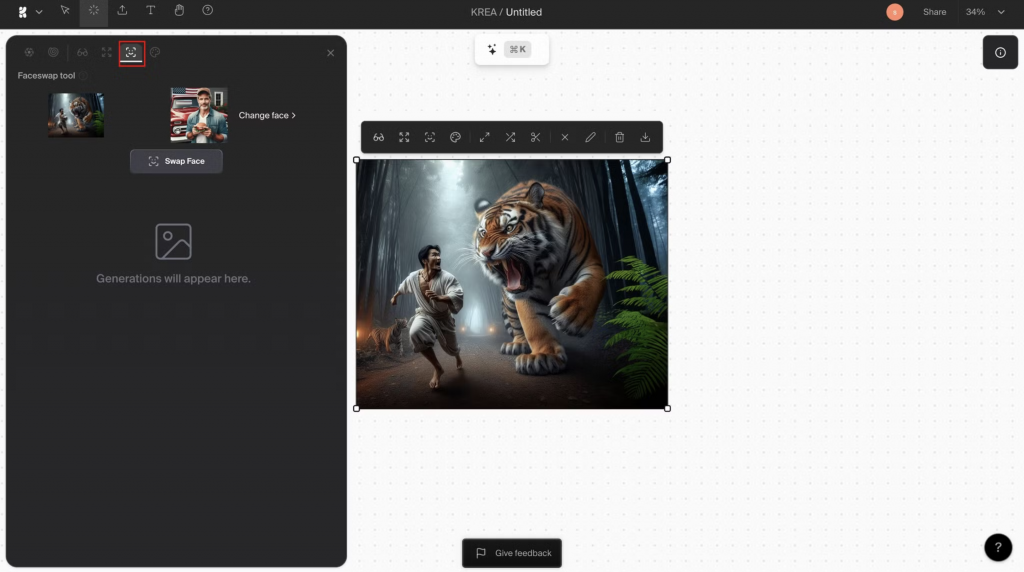Select the pointer selection tool

click(x=65, y=10)
